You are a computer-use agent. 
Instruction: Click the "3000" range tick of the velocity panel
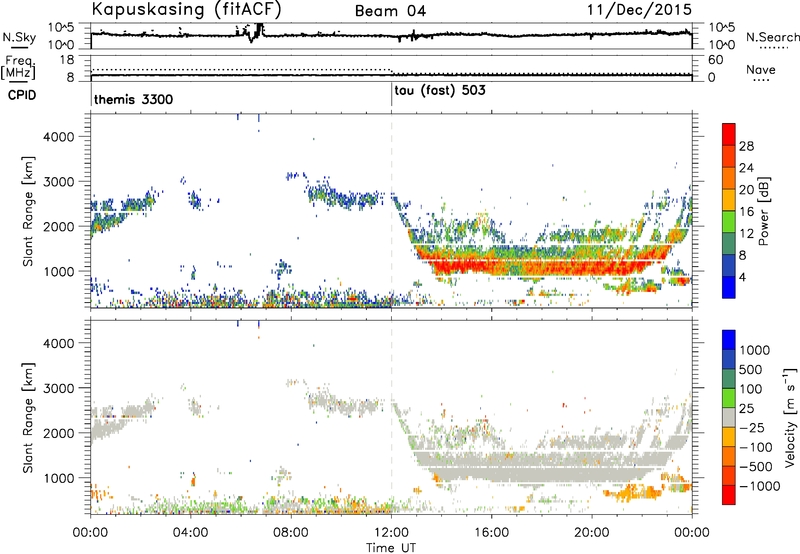[58, 388]
